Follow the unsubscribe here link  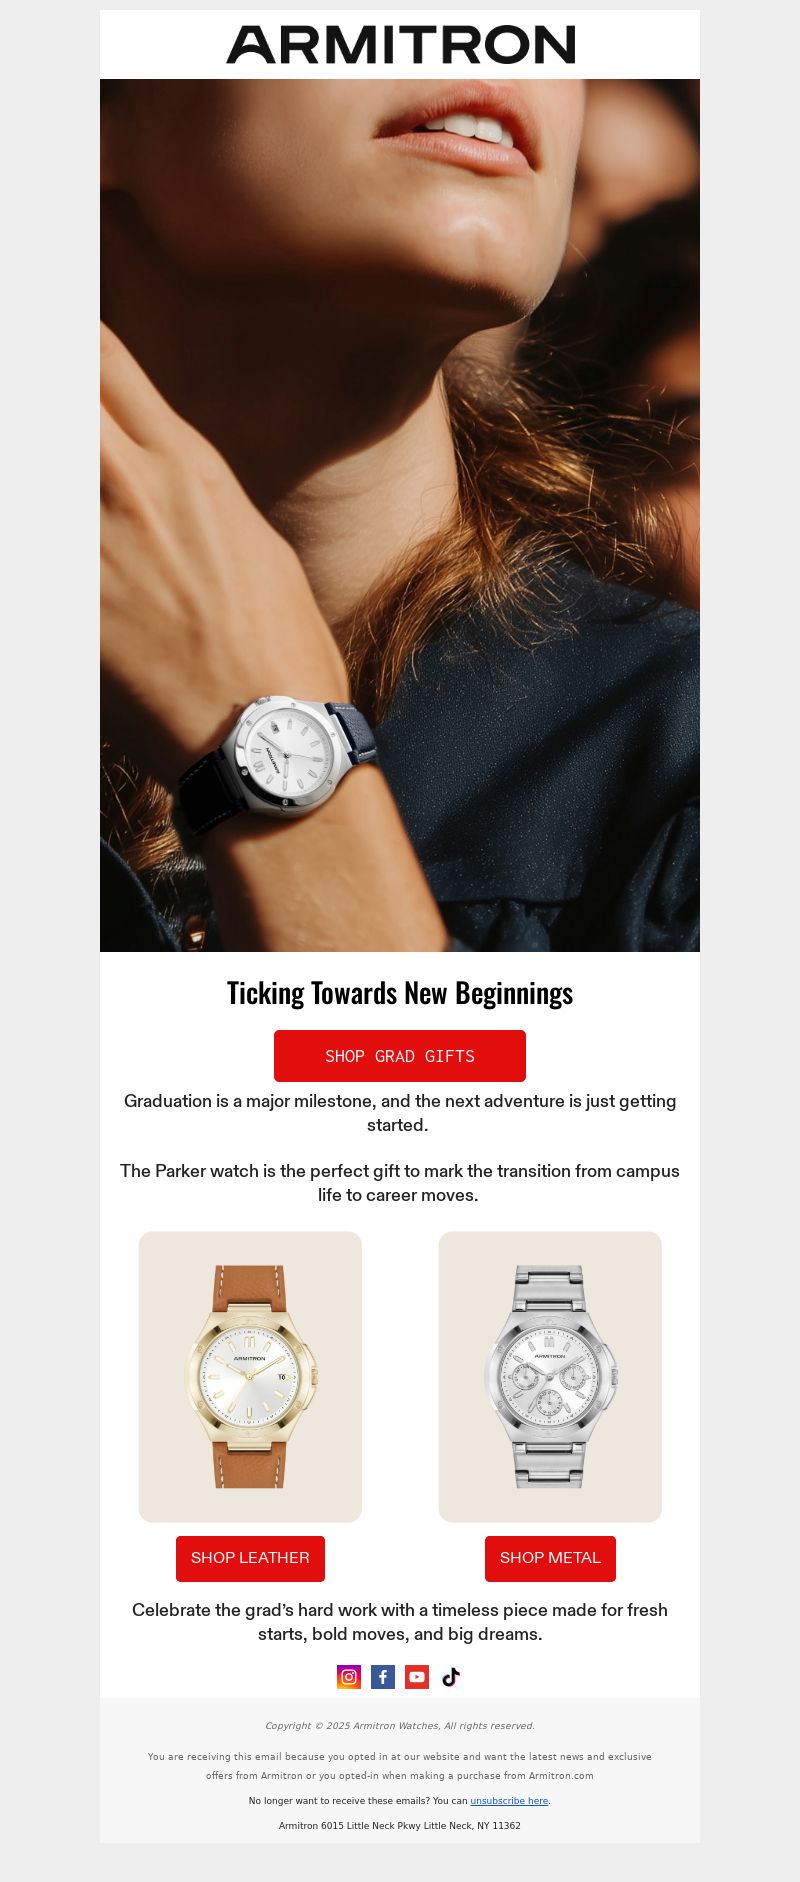click(509, 1800)
